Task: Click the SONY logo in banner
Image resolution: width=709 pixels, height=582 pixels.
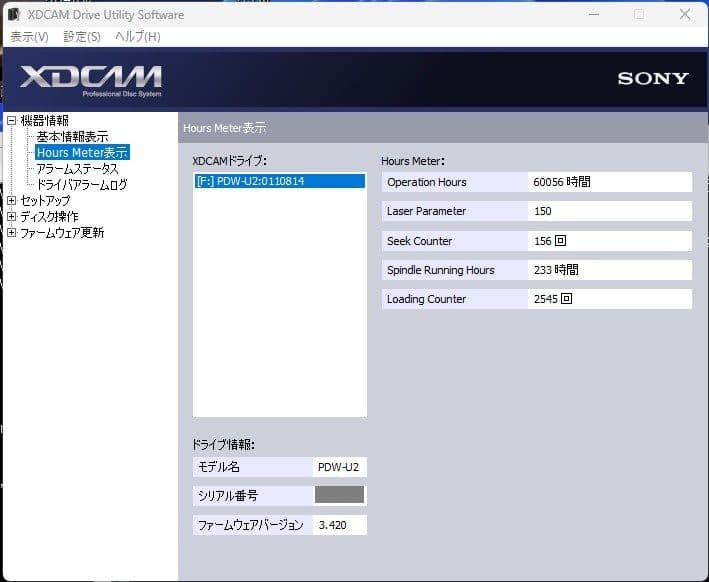Action: [653, 78]
